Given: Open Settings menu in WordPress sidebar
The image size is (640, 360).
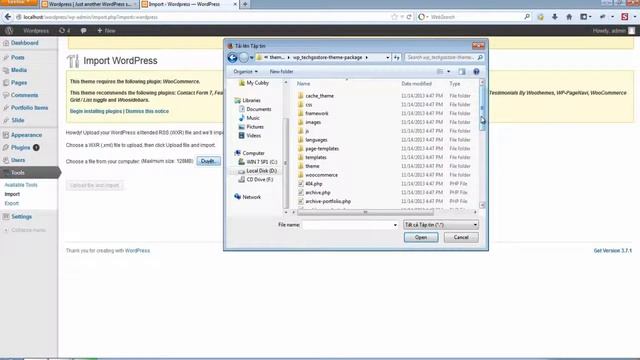Looking at the screenshot, I should (x=21, y=217).
